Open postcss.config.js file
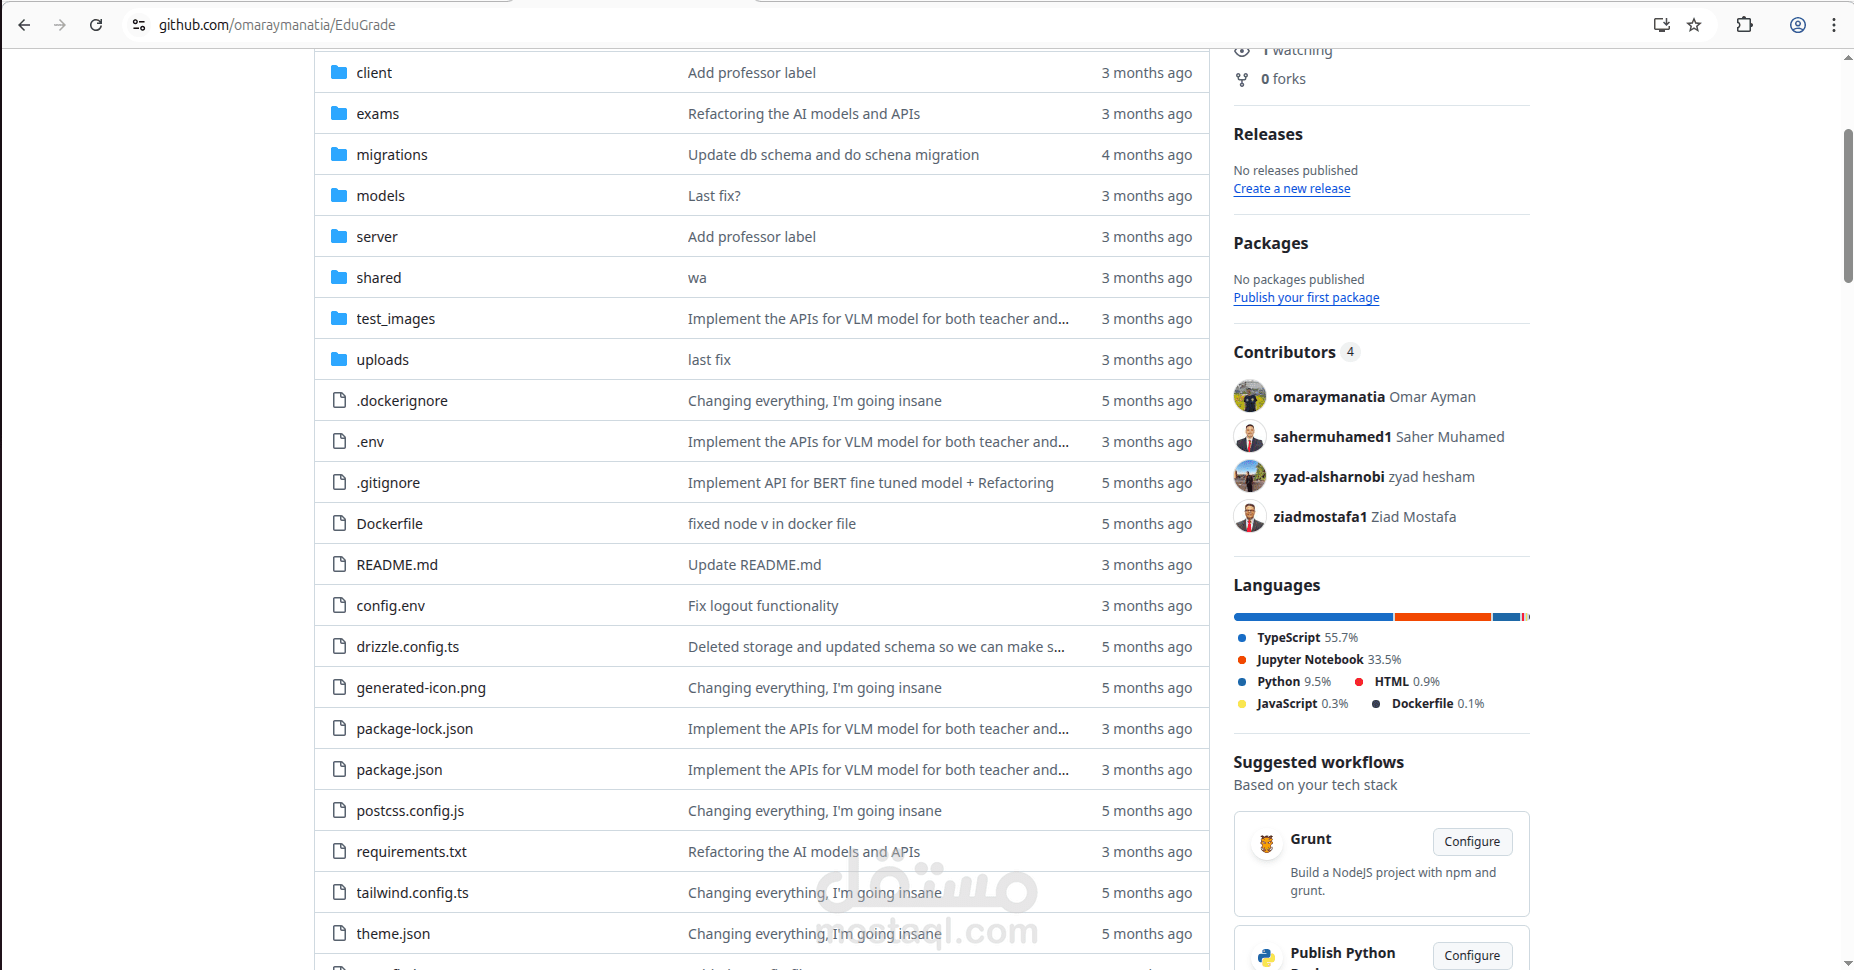Viewport: 1854px width, 970px height. 410,811
